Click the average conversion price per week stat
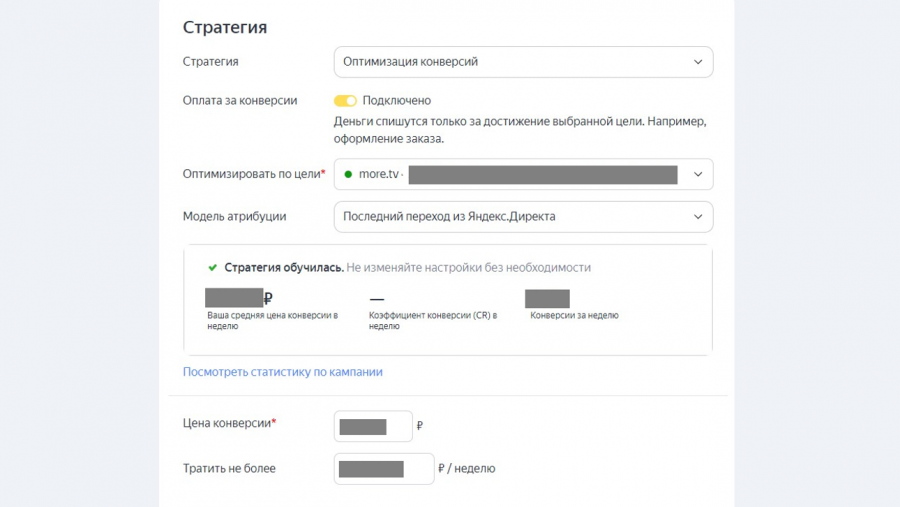Image resolution: width=900 pixels, height=507 pixels. (238, 298)
